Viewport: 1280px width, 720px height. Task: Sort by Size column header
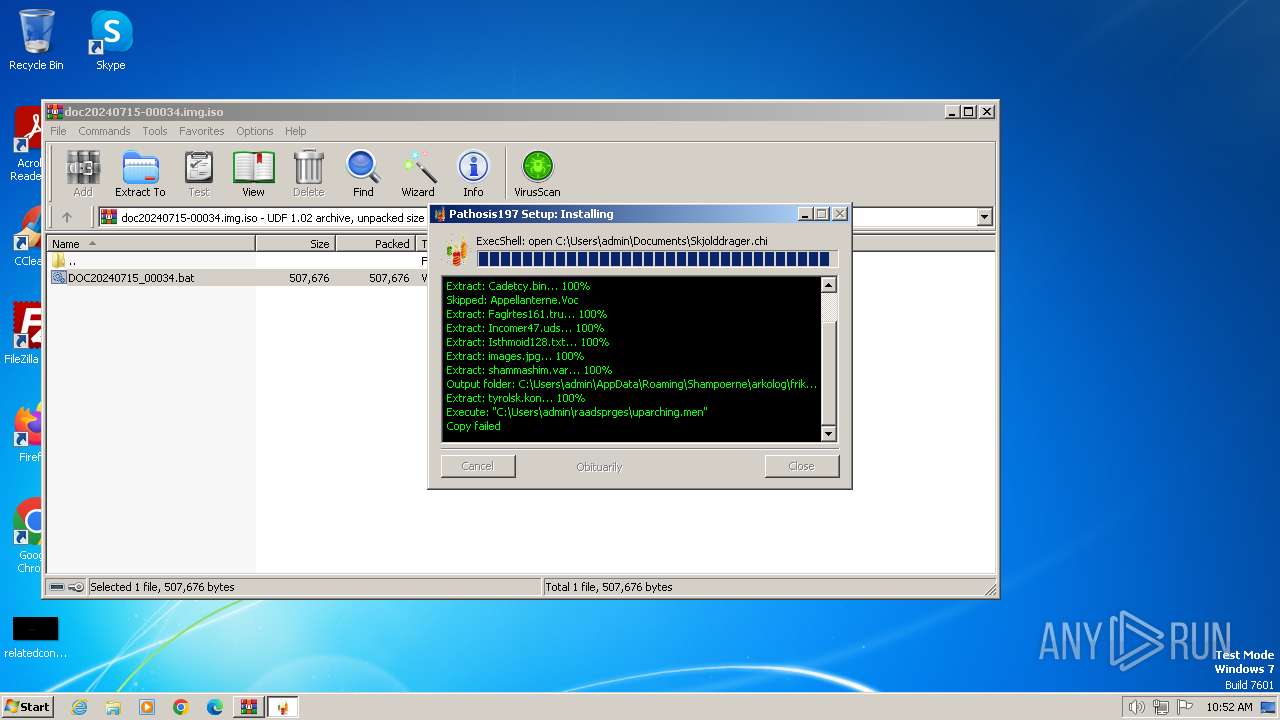click(x=295, y=244)
